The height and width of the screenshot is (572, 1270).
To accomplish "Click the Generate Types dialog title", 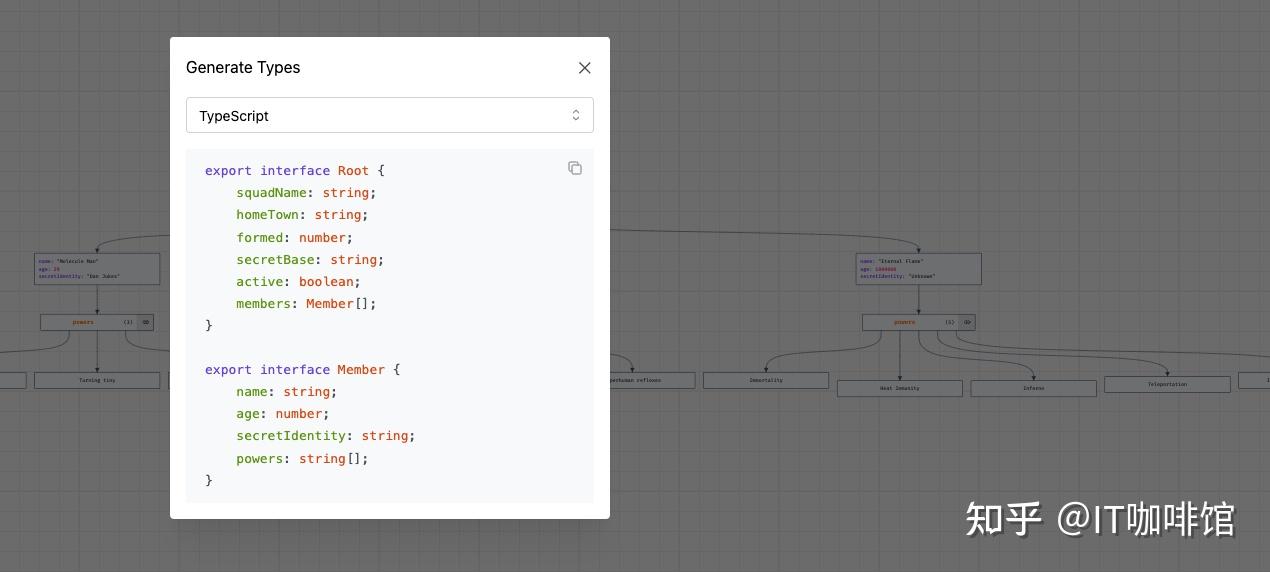I will point(243,68).
